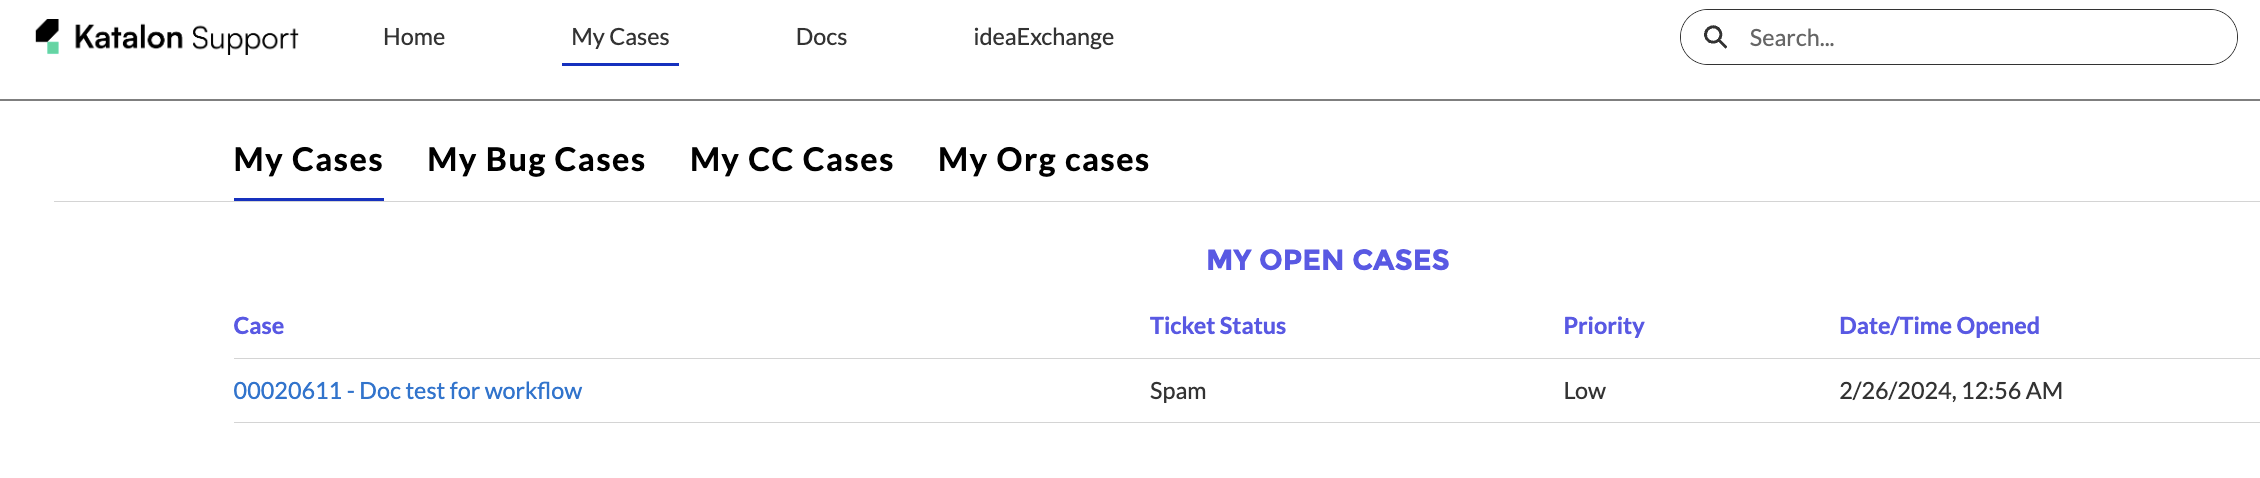The height and width of the screenshot is (478, 2260).
Task: Open My Cases in top navigation
Action: point(620,37)
